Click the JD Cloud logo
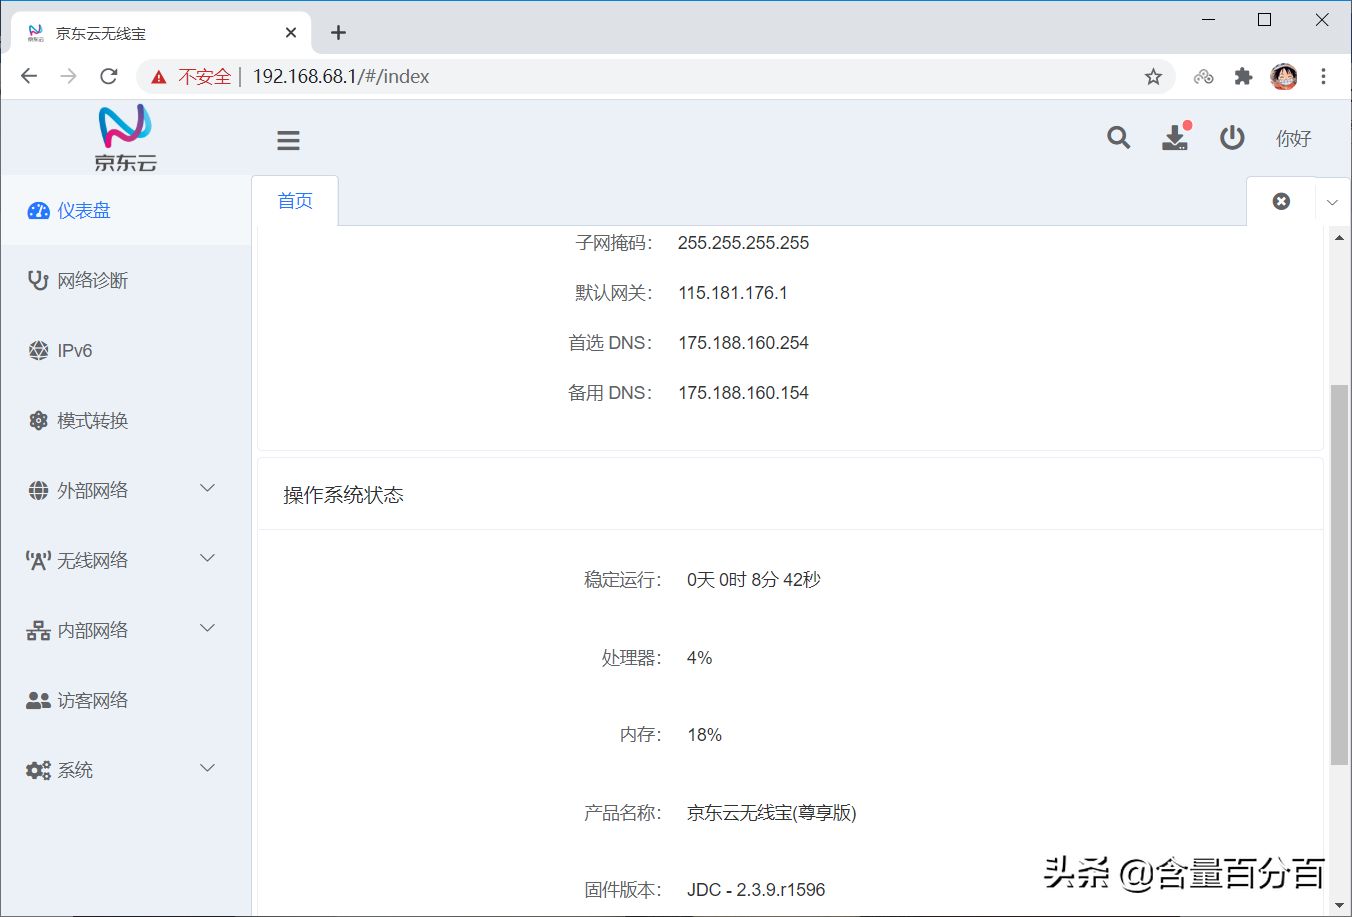 [x=126, y=138]
